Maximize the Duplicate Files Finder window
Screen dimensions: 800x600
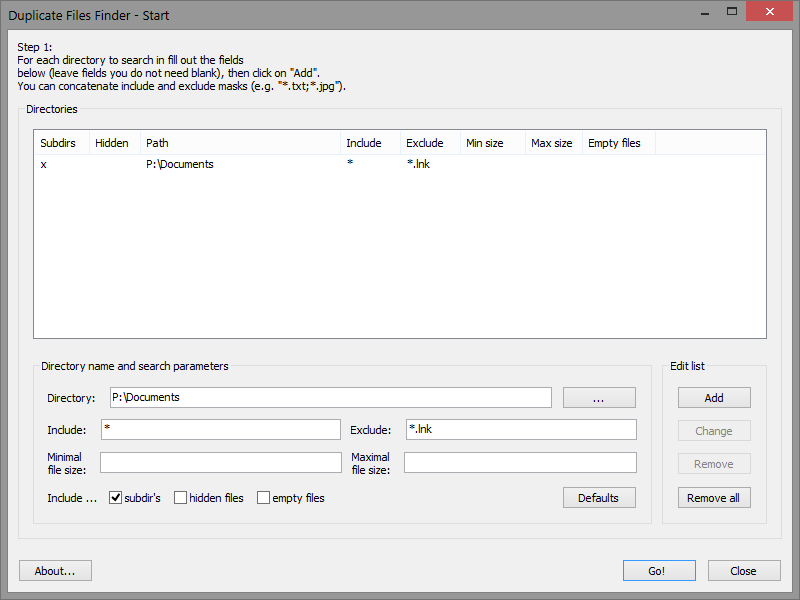(732, 12)
